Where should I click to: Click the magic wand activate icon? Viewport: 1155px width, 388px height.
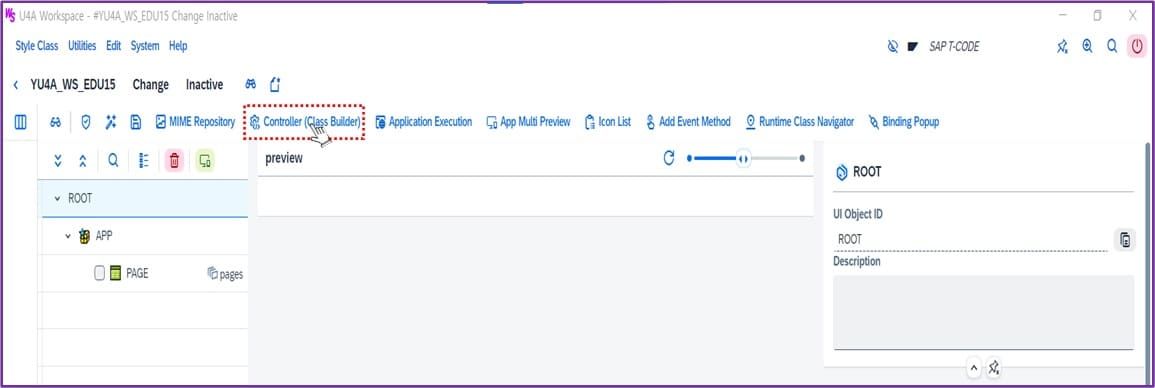click(x=110, y=122)
